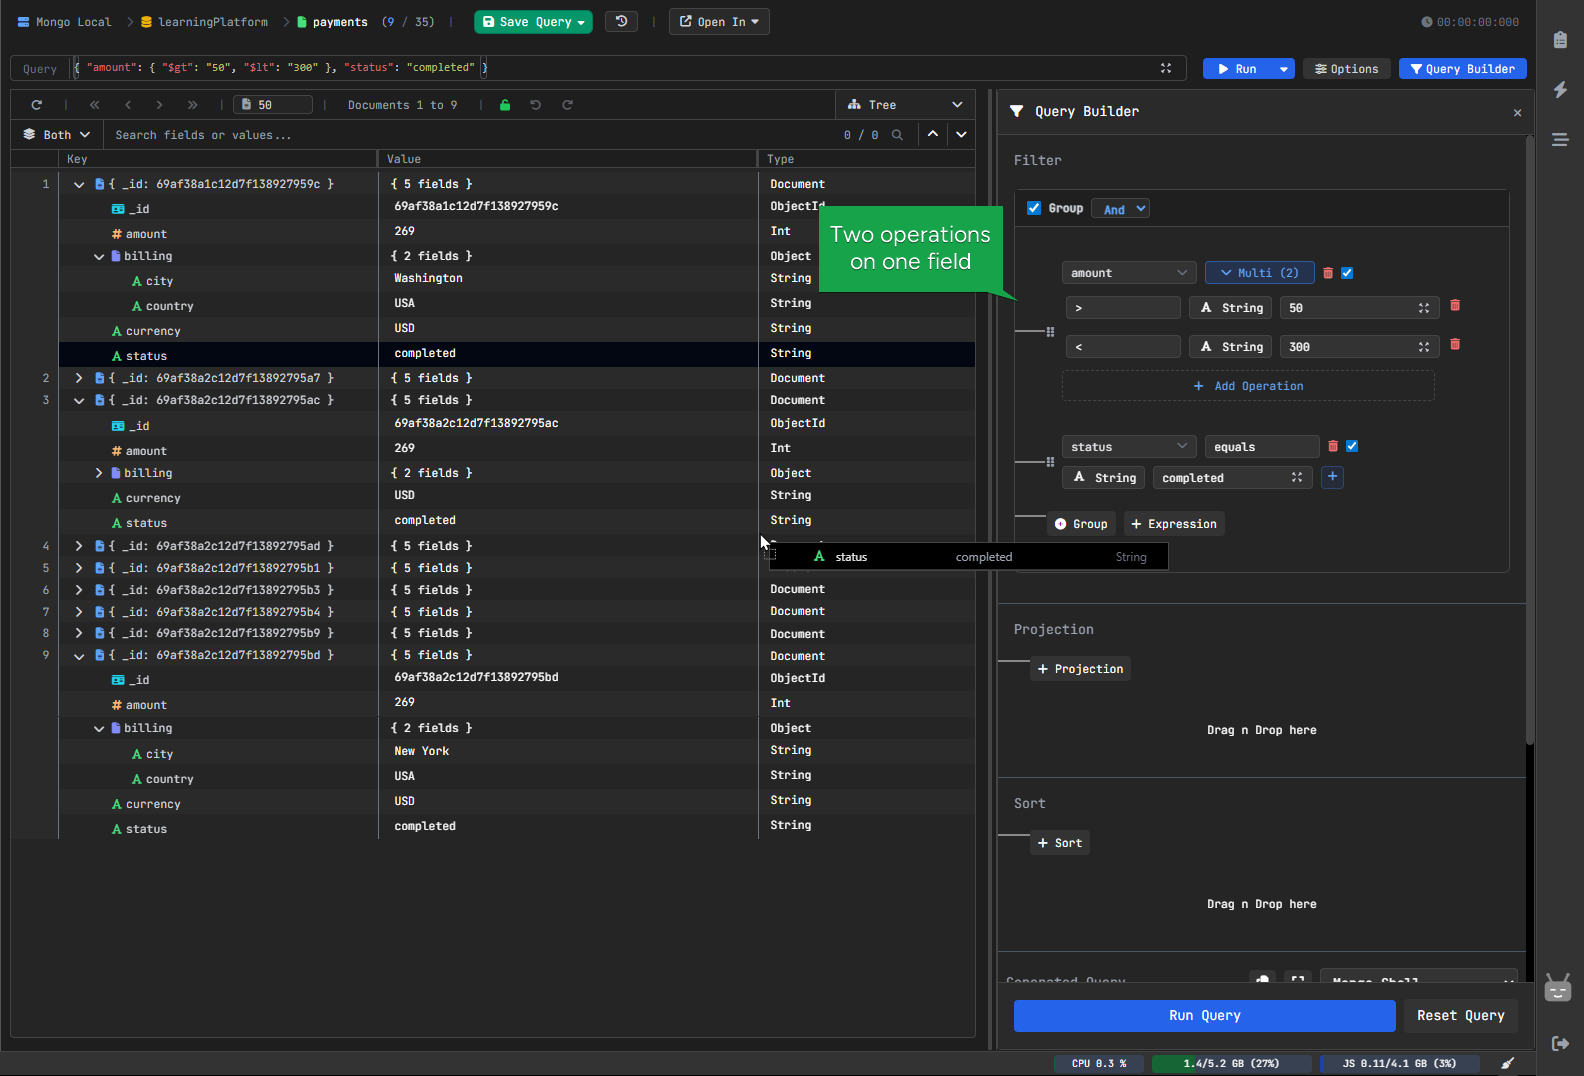The width and height of the screenshot is (1584, 1076).
Task: Go to first page of documents
Action: click(95, 105)
